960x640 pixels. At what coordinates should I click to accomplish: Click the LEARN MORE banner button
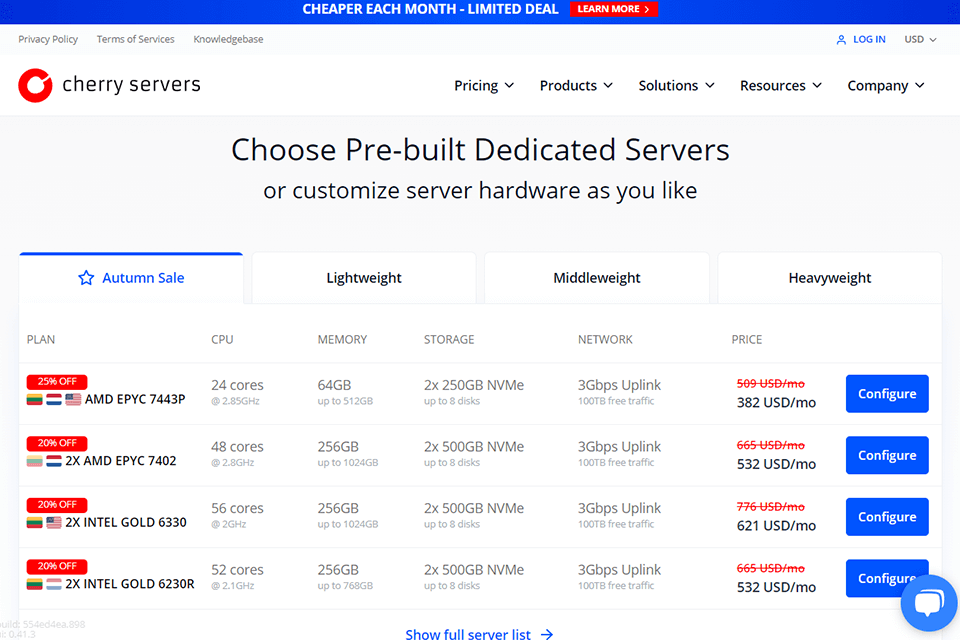[613, 9]
